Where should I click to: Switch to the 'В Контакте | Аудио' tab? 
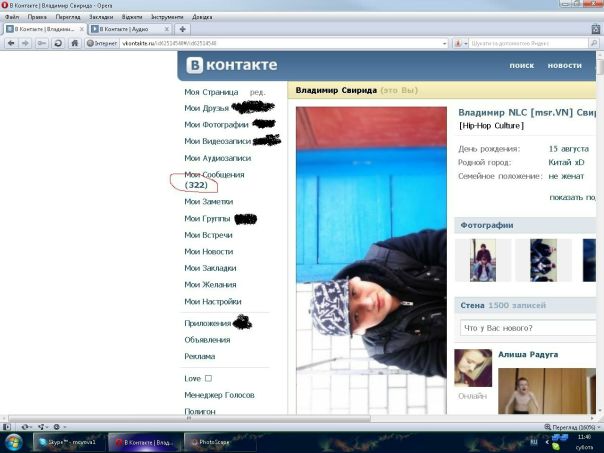pos(130,29)
